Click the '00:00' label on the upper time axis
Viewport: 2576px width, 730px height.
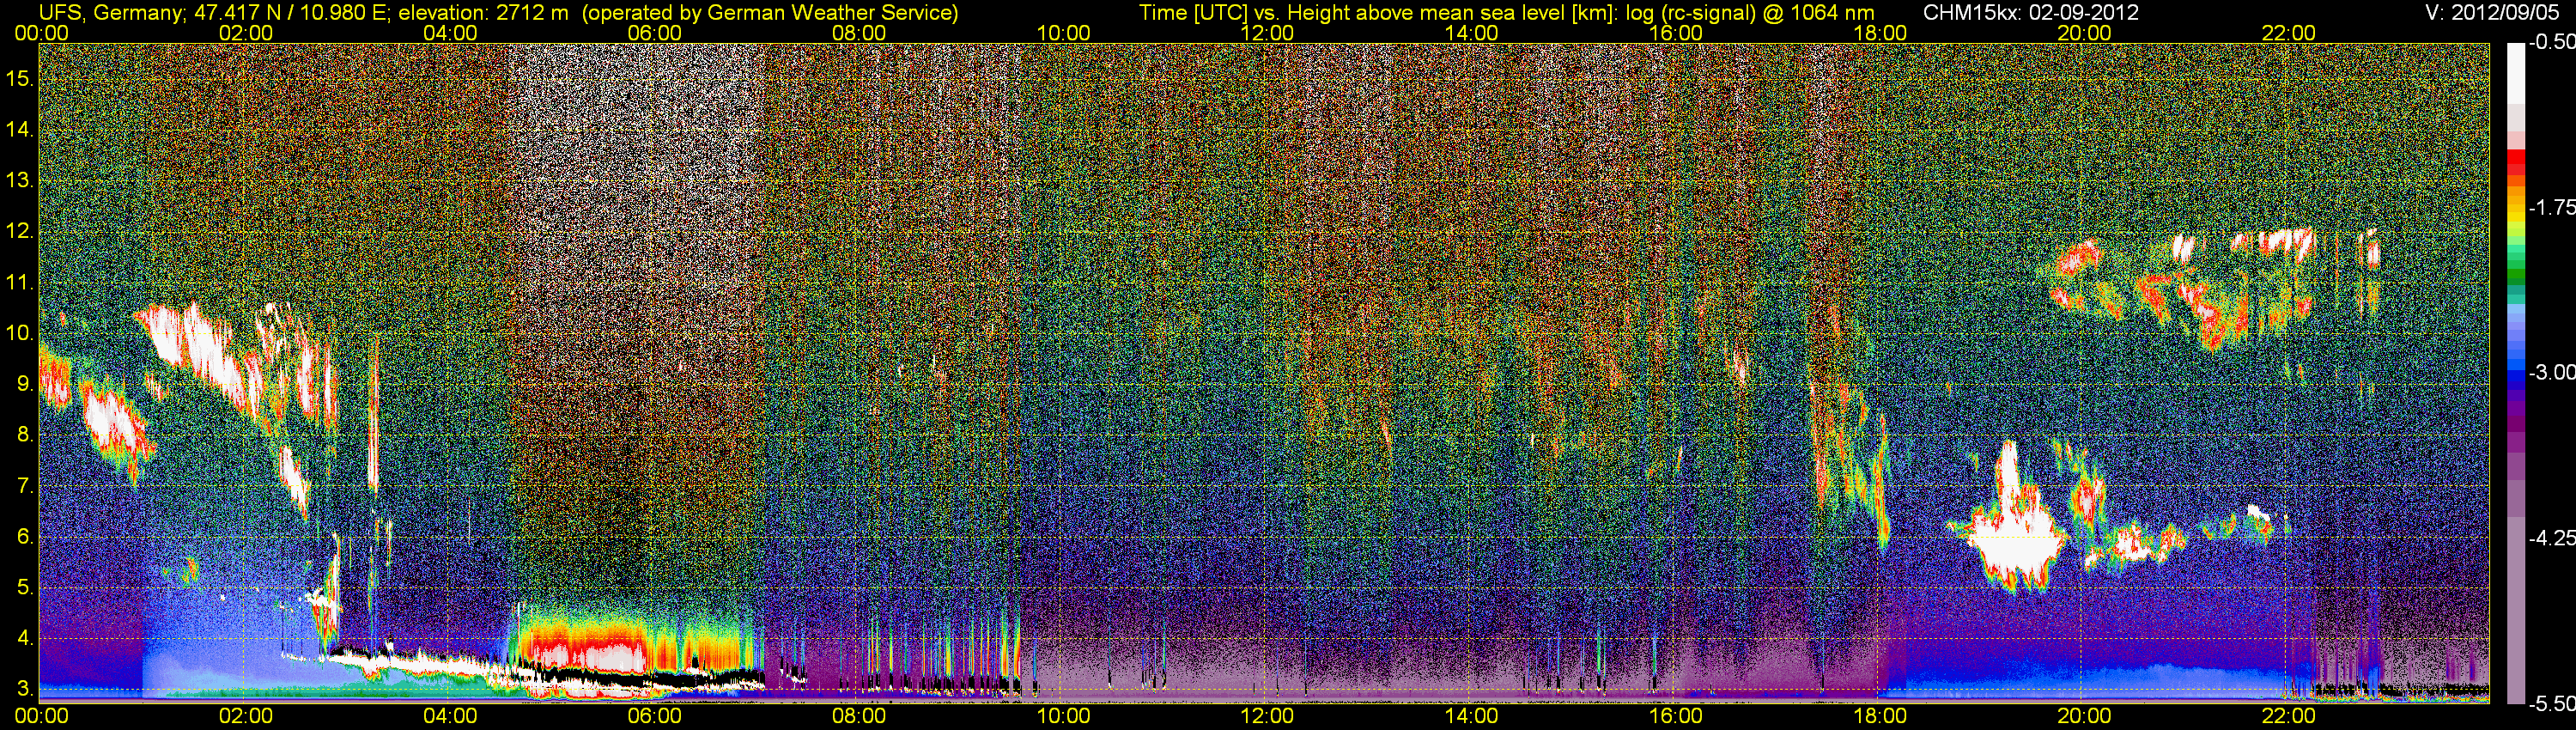[x=42, y=33]
